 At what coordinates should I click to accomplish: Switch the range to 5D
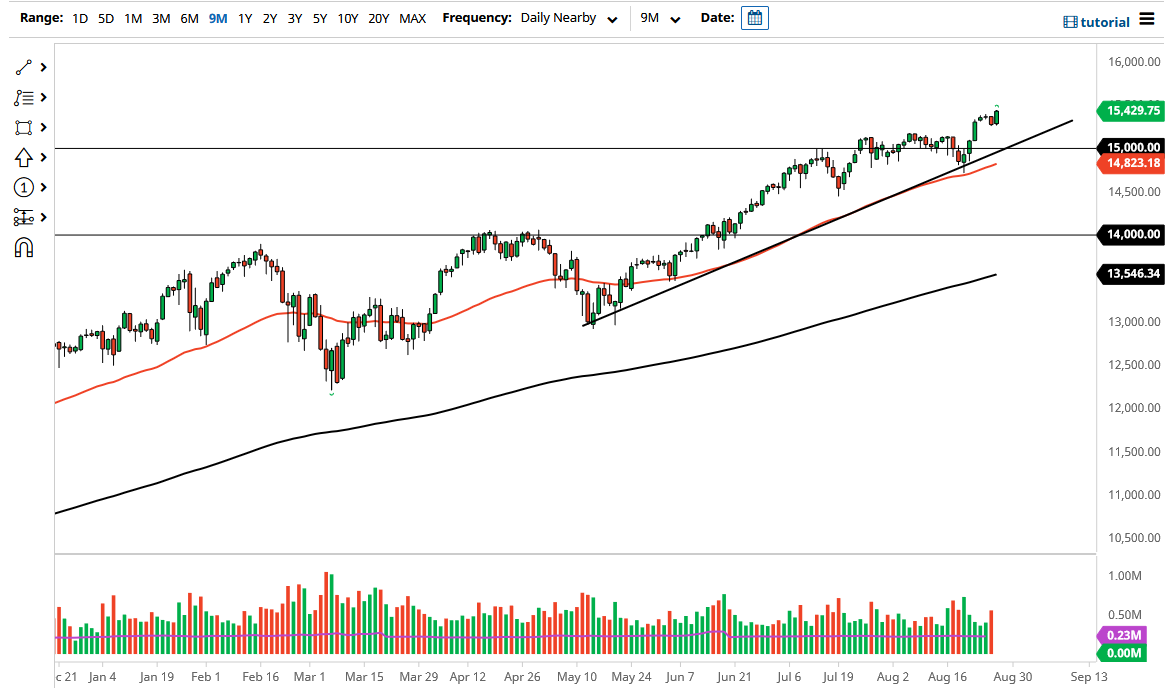(105, 18)
